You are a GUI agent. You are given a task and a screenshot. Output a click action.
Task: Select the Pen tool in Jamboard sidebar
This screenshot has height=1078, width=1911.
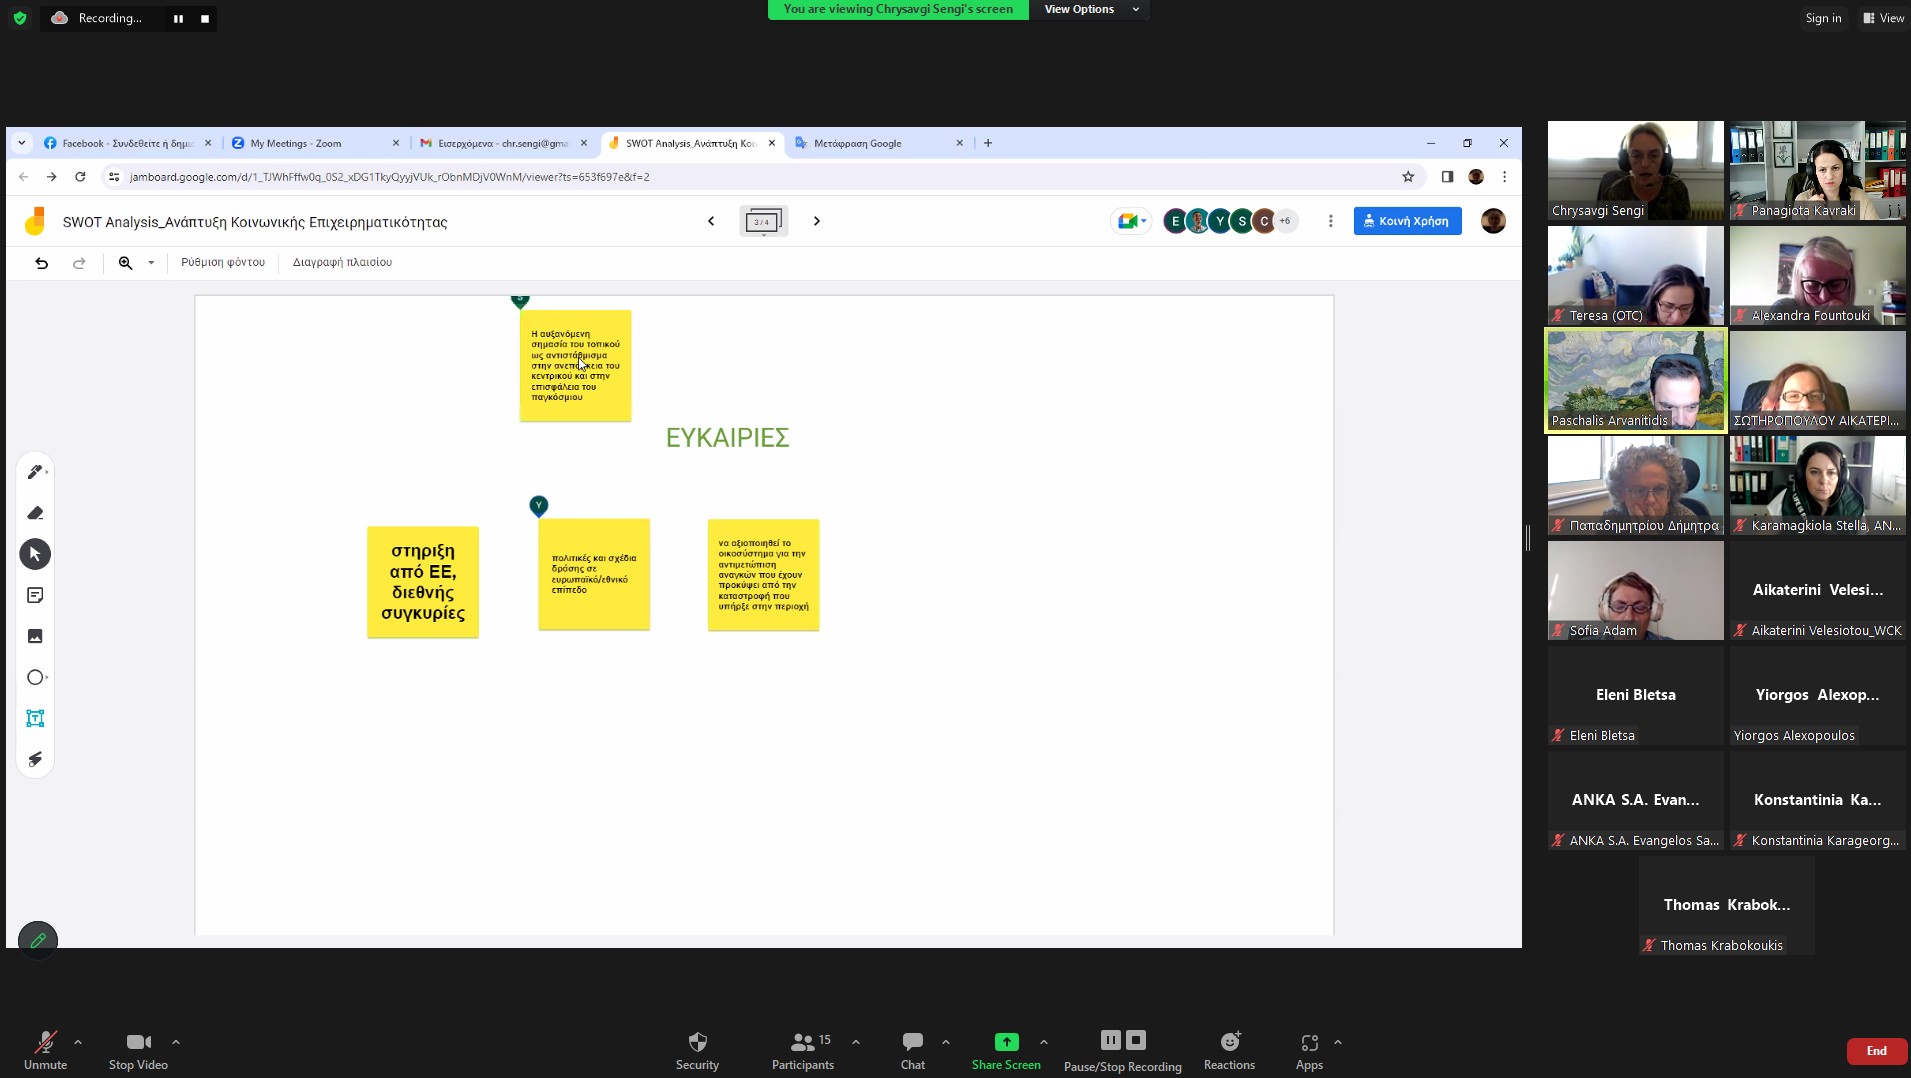[35, 472]
